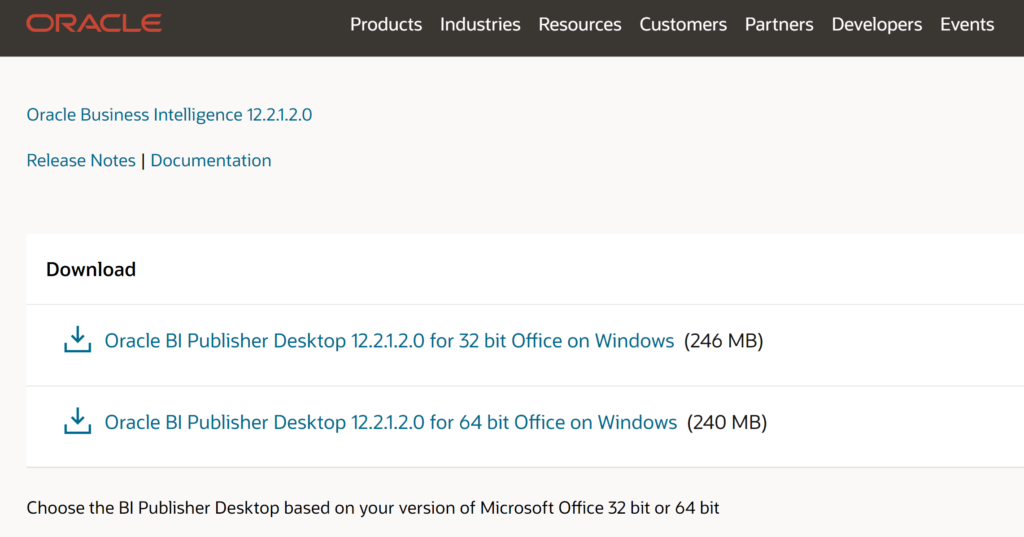This screenshot has width=1024, height=537.
Task: Open the Release Notes link
Action: click(x=81, y=161)
